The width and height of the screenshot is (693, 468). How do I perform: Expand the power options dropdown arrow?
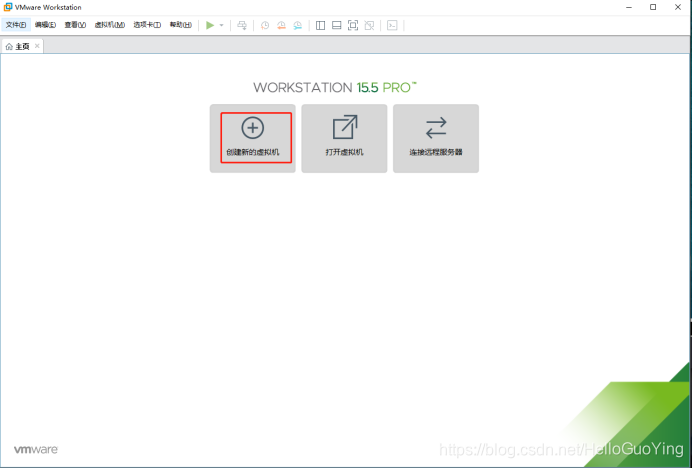[221, 25]
